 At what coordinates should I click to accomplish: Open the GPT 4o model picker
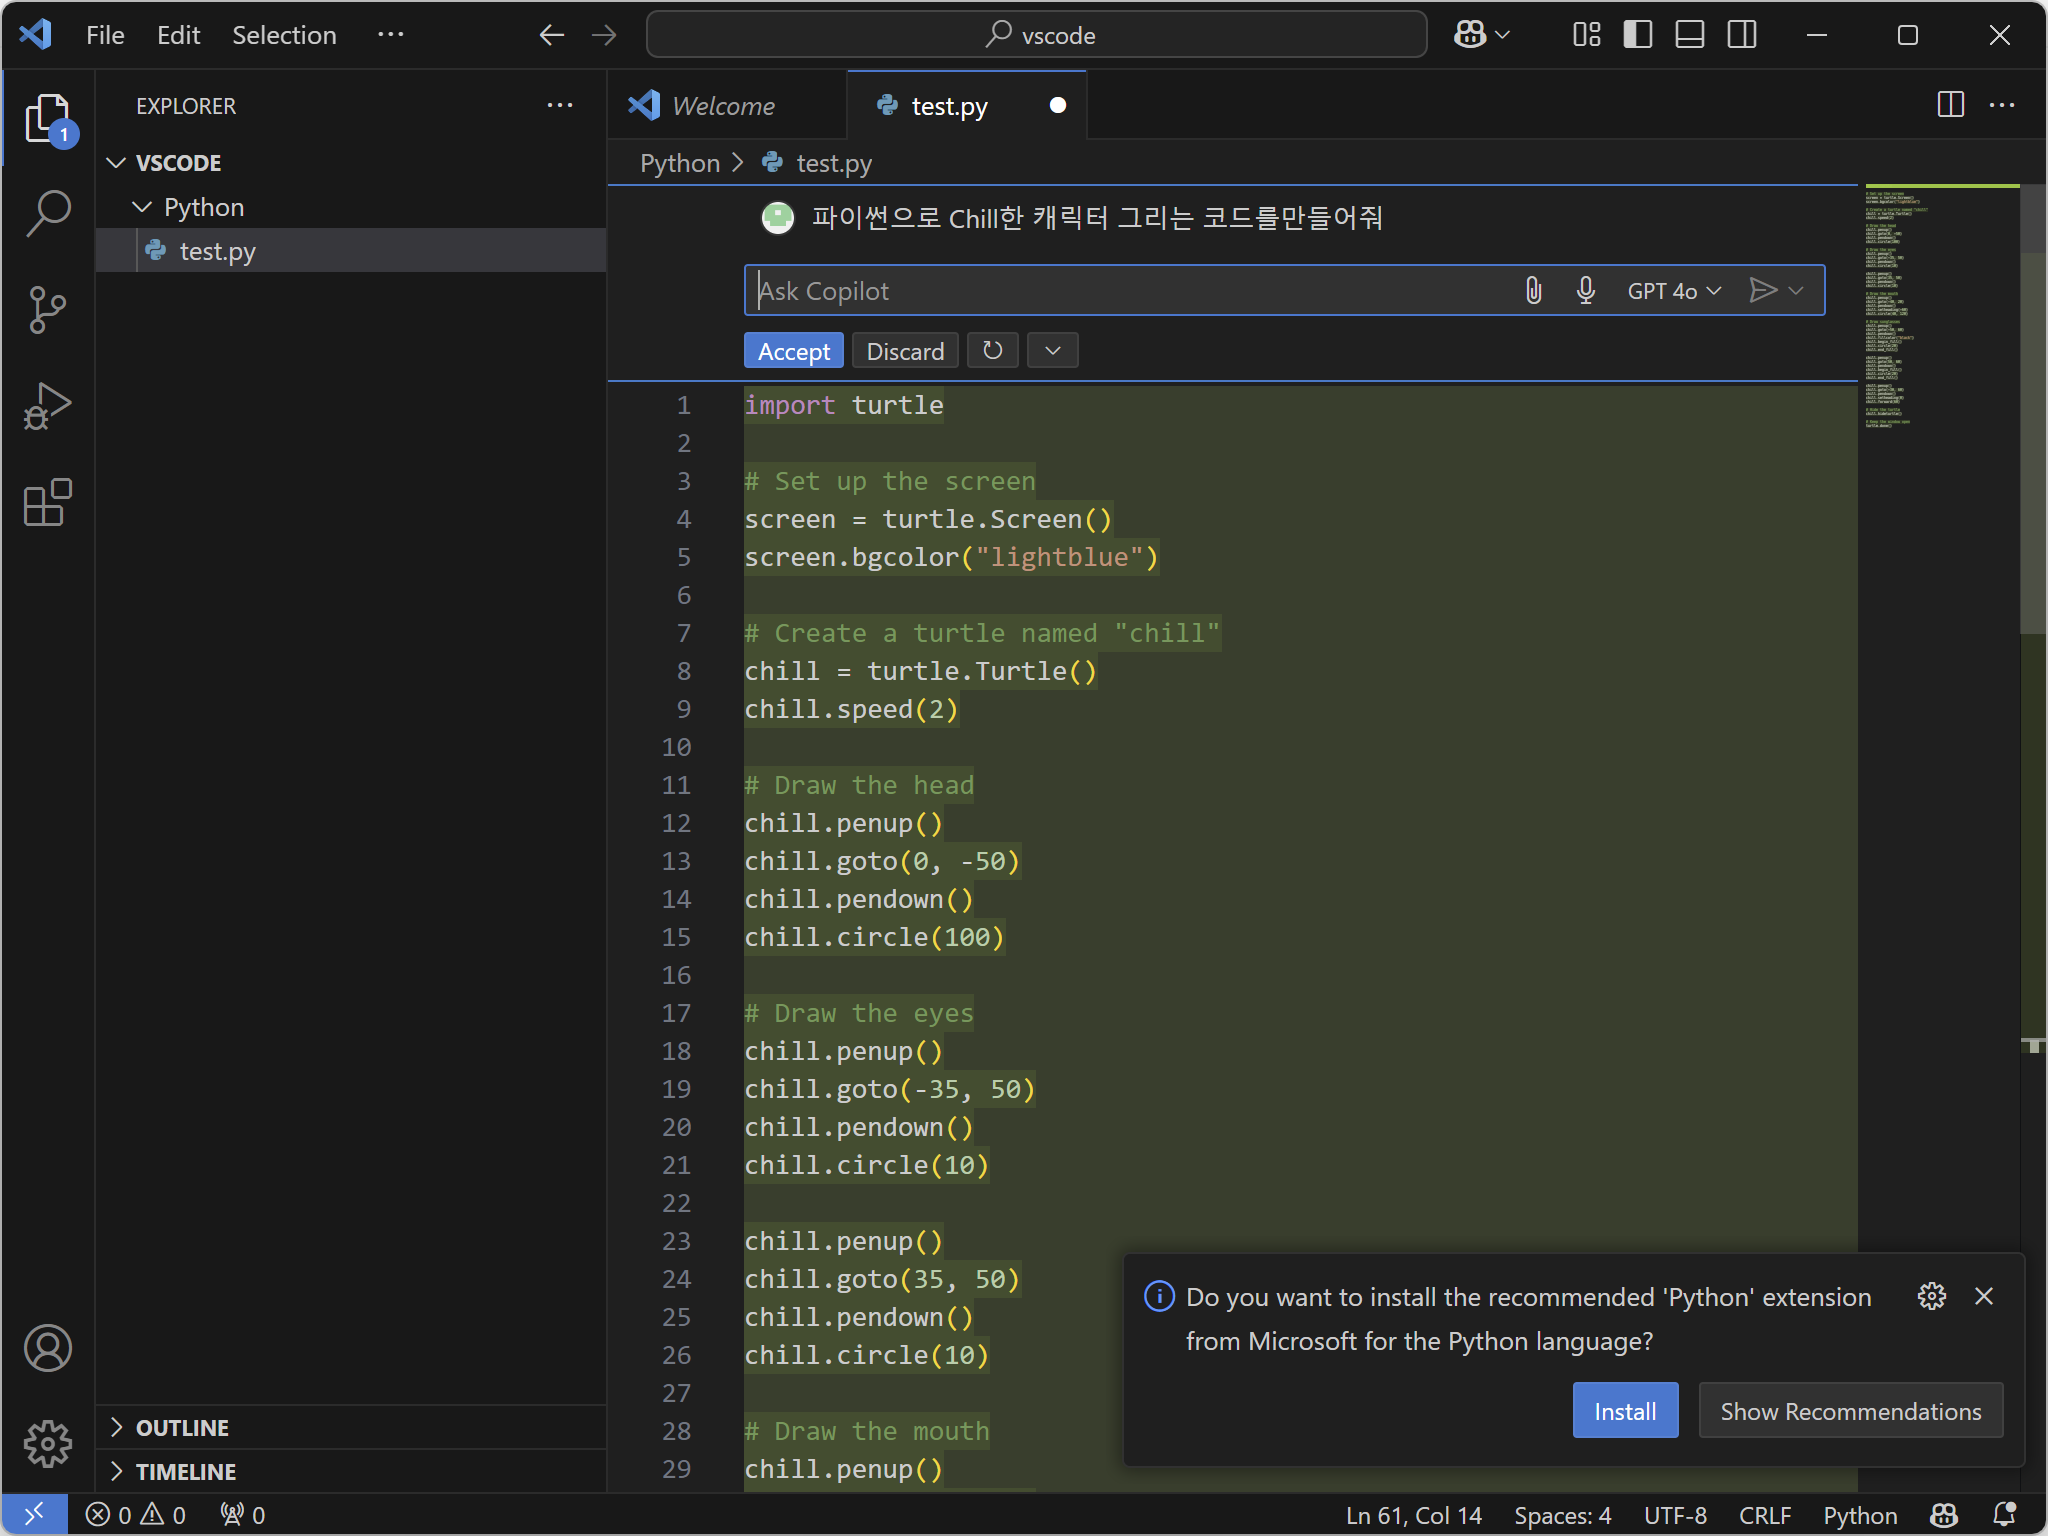[x=1673, y=291]
